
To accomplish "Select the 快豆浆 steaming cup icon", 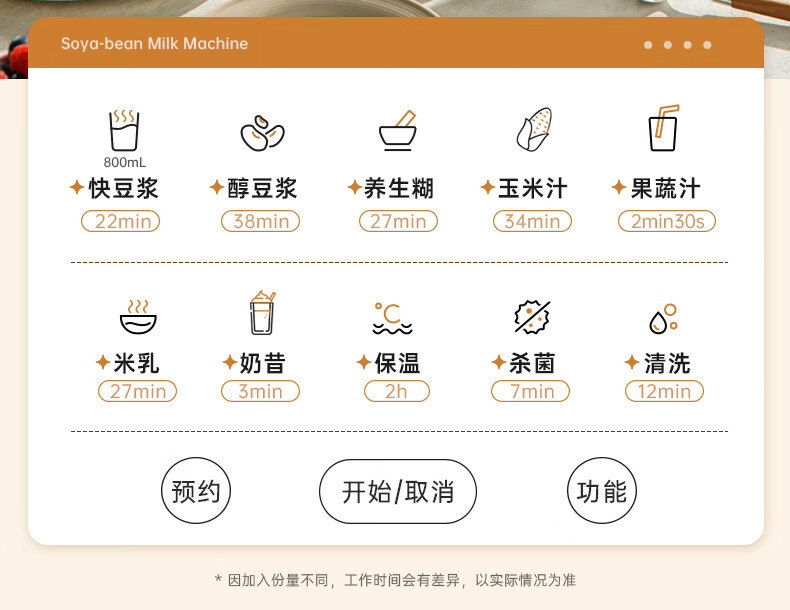I will pos(124,130).
